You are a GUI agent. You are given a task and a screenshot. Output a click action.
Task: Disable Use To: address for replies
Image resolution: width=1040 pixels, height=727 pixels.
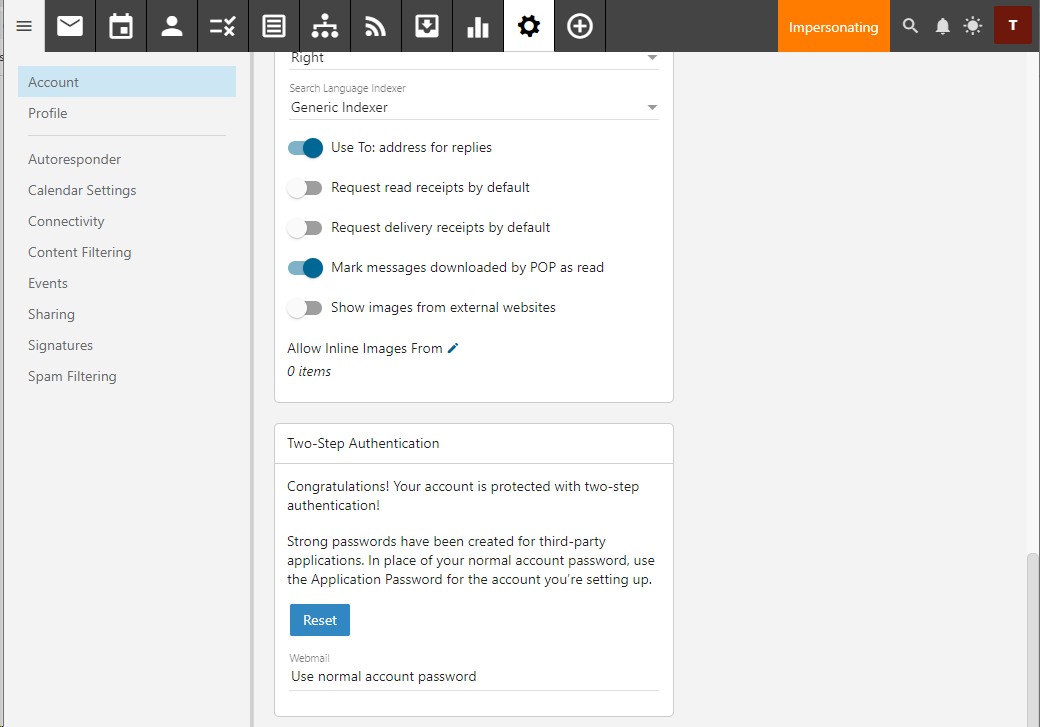(305, 148)
